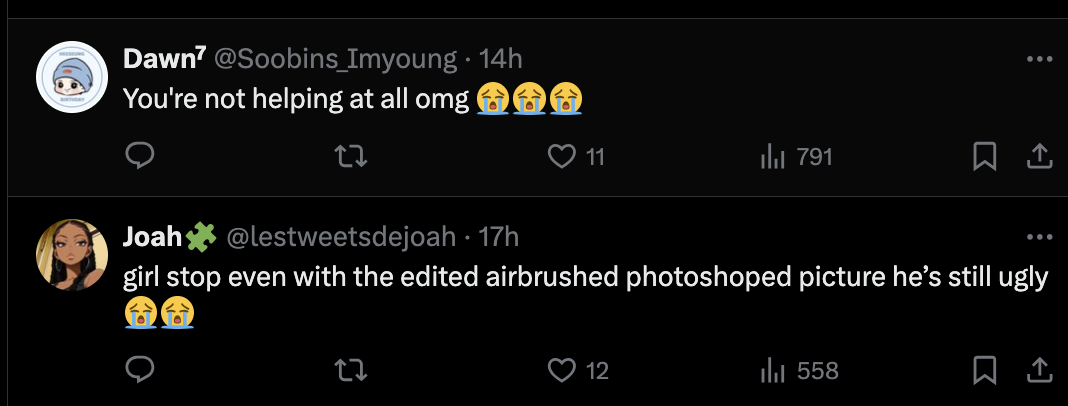Visit @lestweetsdejoah handle link
The width and height of the screenshot is (1068, 406).
[343, 237]
